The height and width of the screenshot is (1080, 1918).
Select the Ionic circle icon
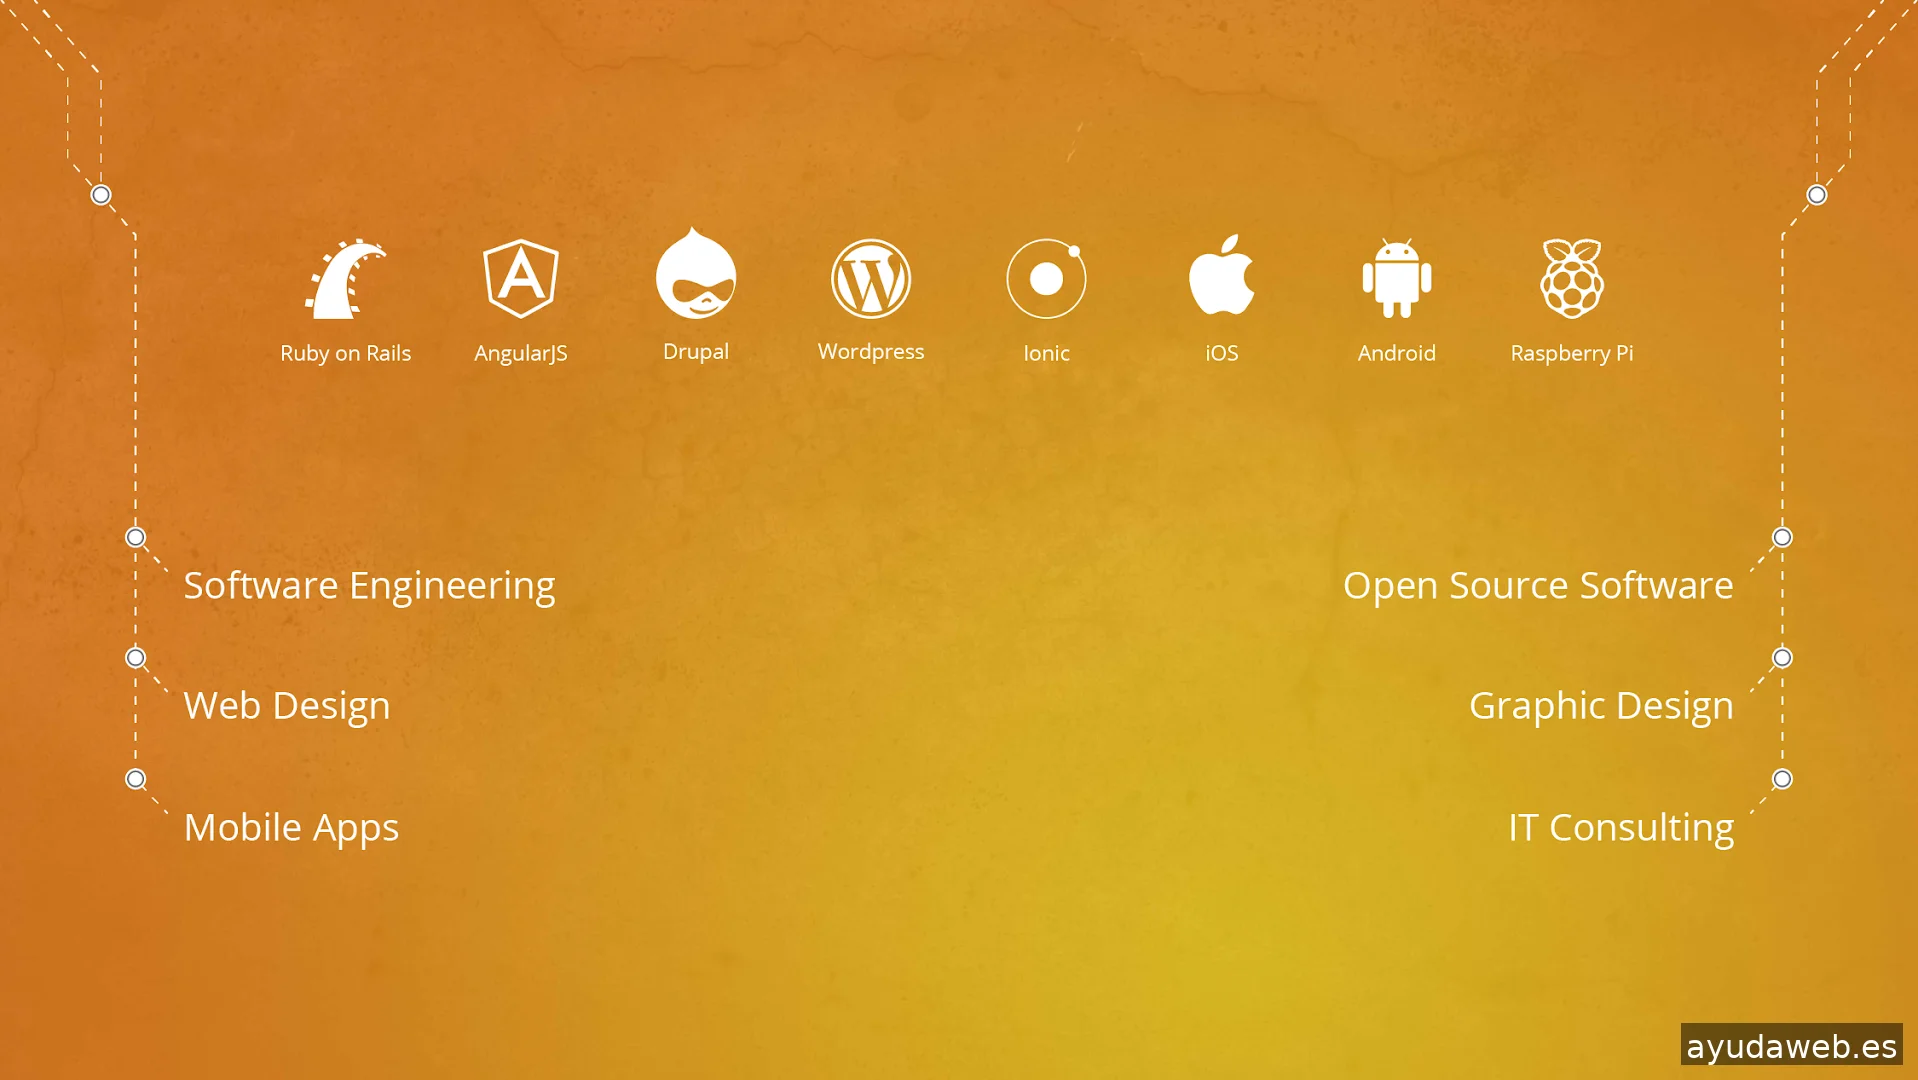point(1046,279)
